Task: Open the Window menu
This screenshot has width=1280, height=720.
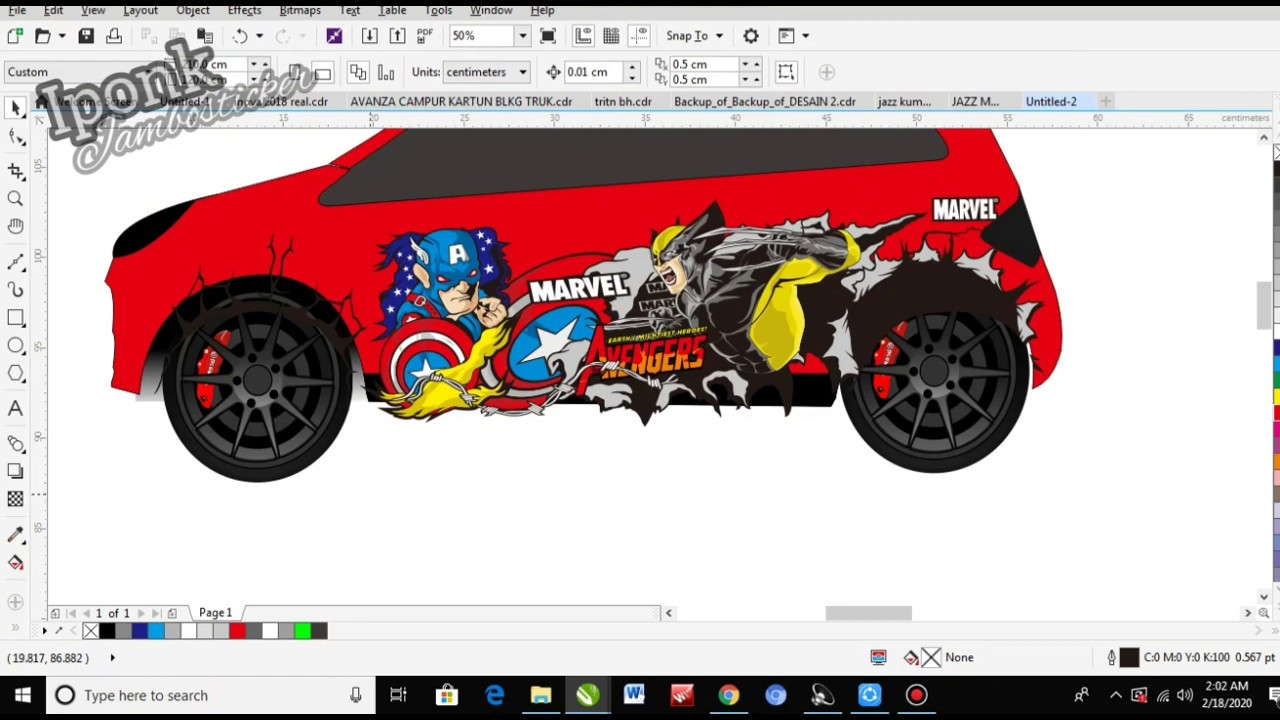Action: tap(491, 10)
